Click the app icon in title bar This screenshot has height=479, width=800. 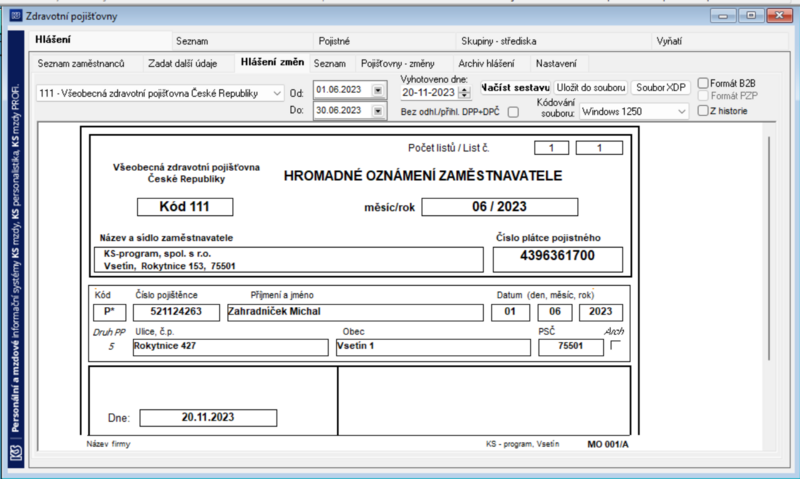tap(16, 16)
